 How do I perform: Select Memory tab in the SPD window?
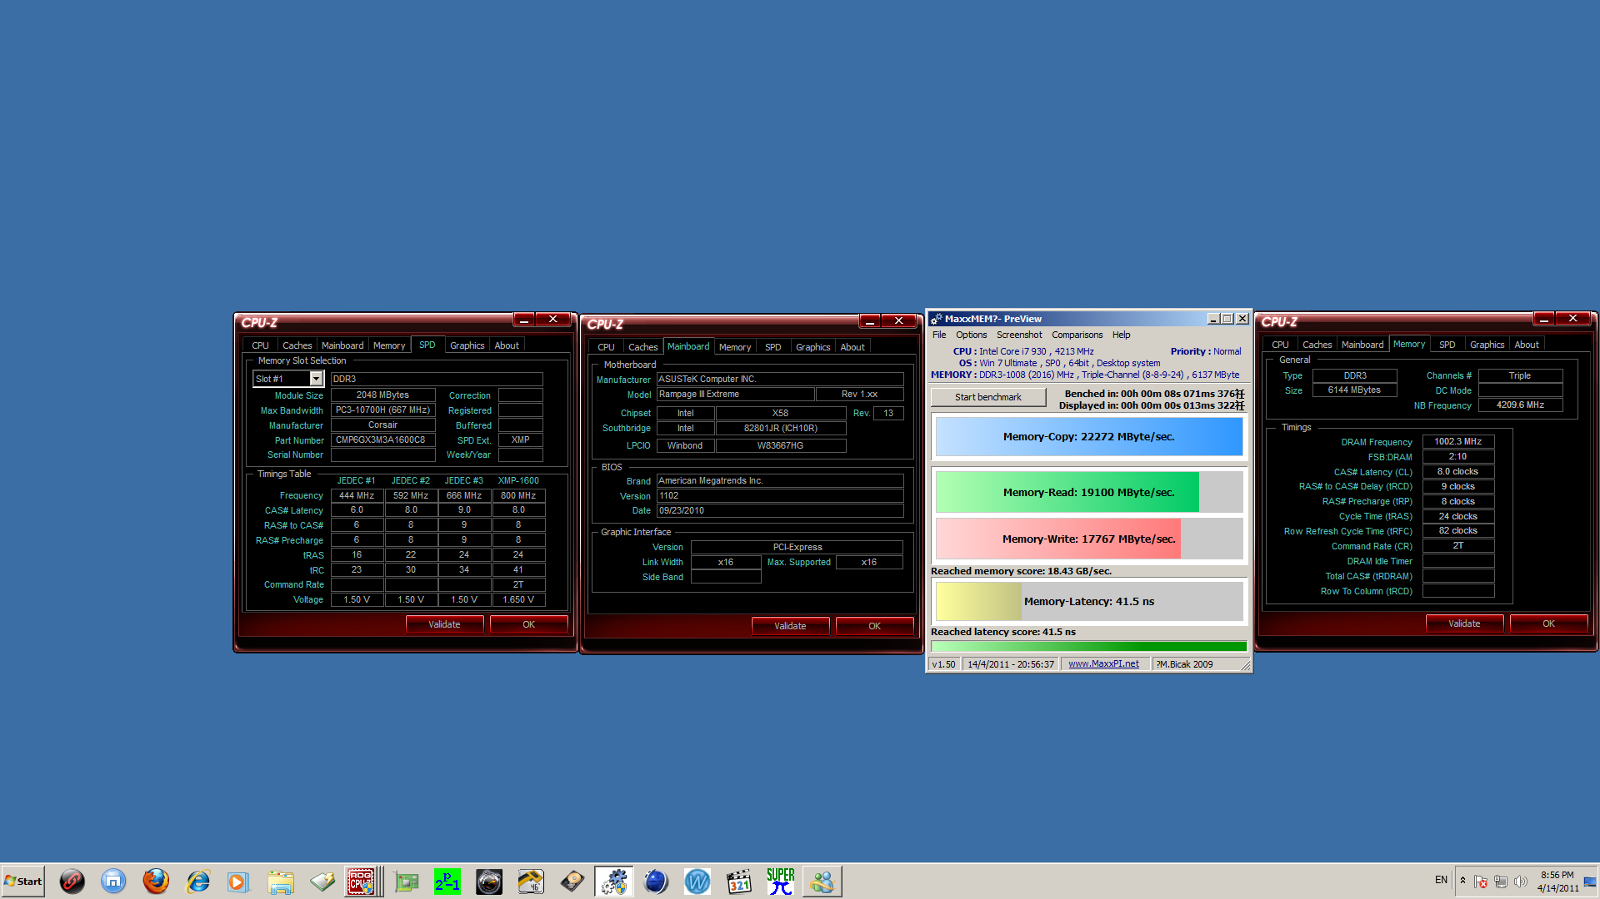pyautogui.click(x=389, y=346)
